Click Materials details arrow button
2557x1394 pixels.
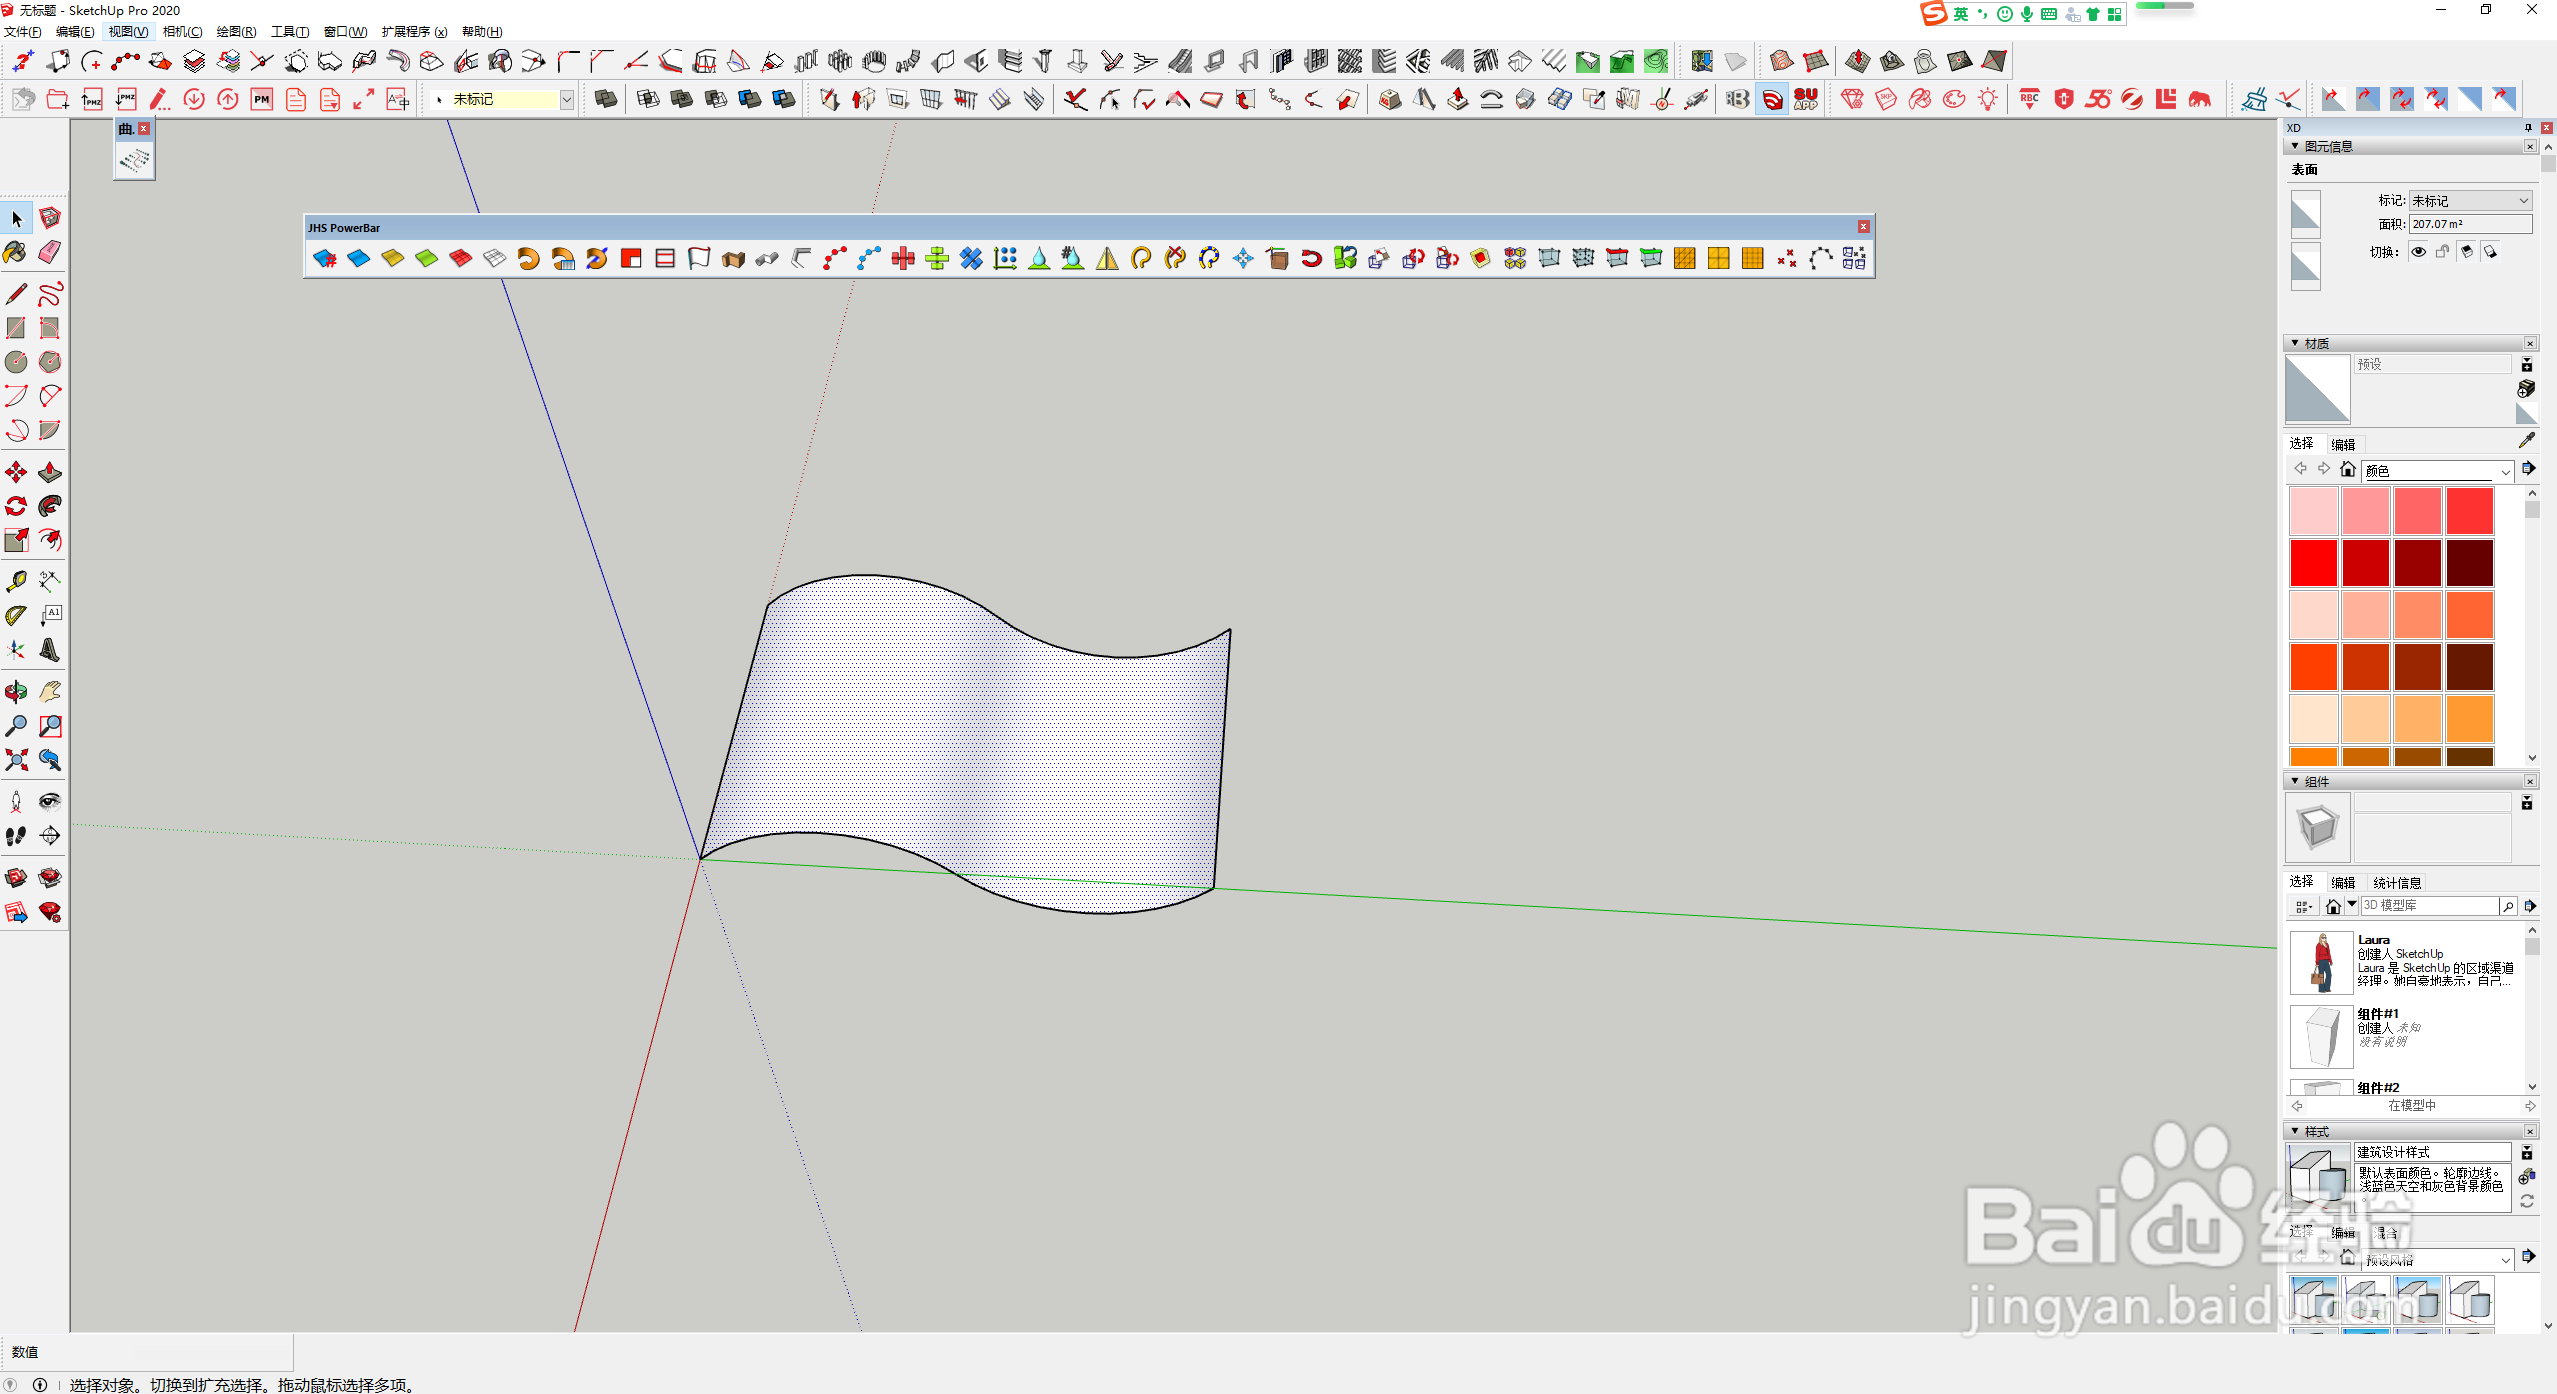2528,469
